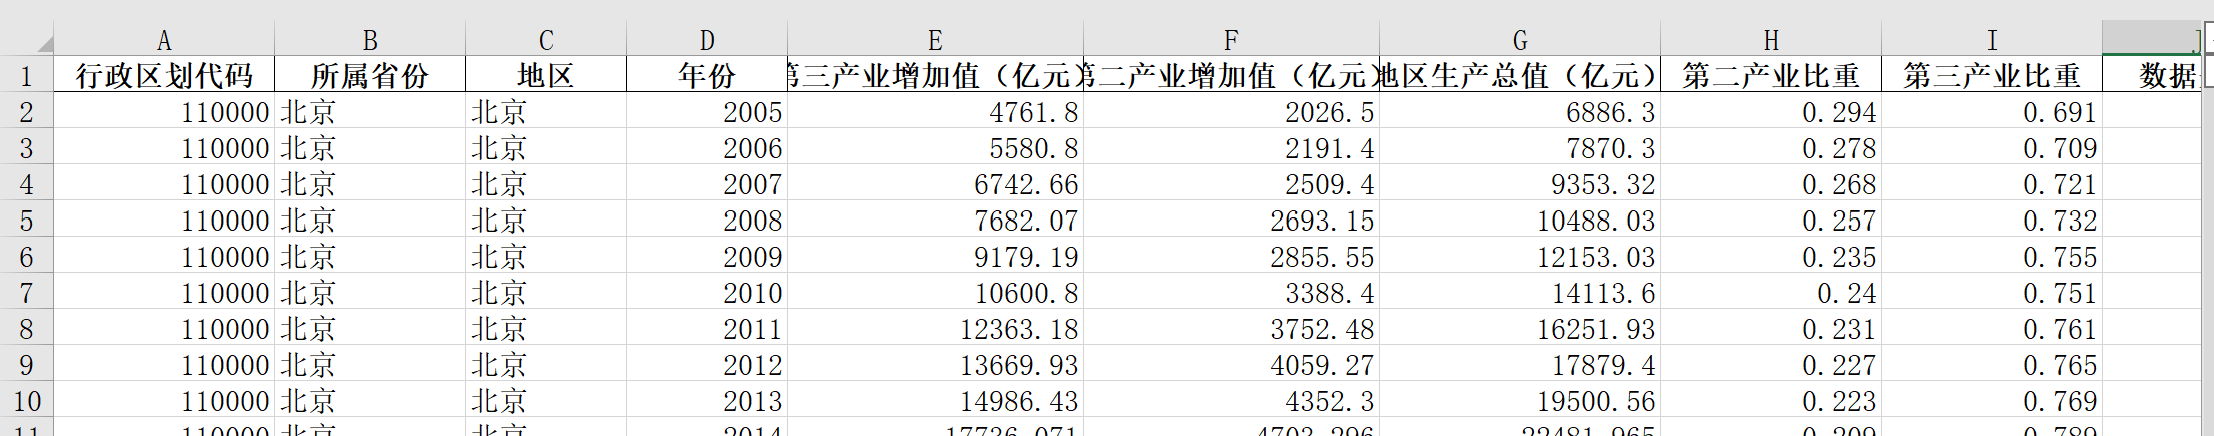Screen dimensions: 2214x436
Task: Select cell containing 0.769
Action: 1992,401
